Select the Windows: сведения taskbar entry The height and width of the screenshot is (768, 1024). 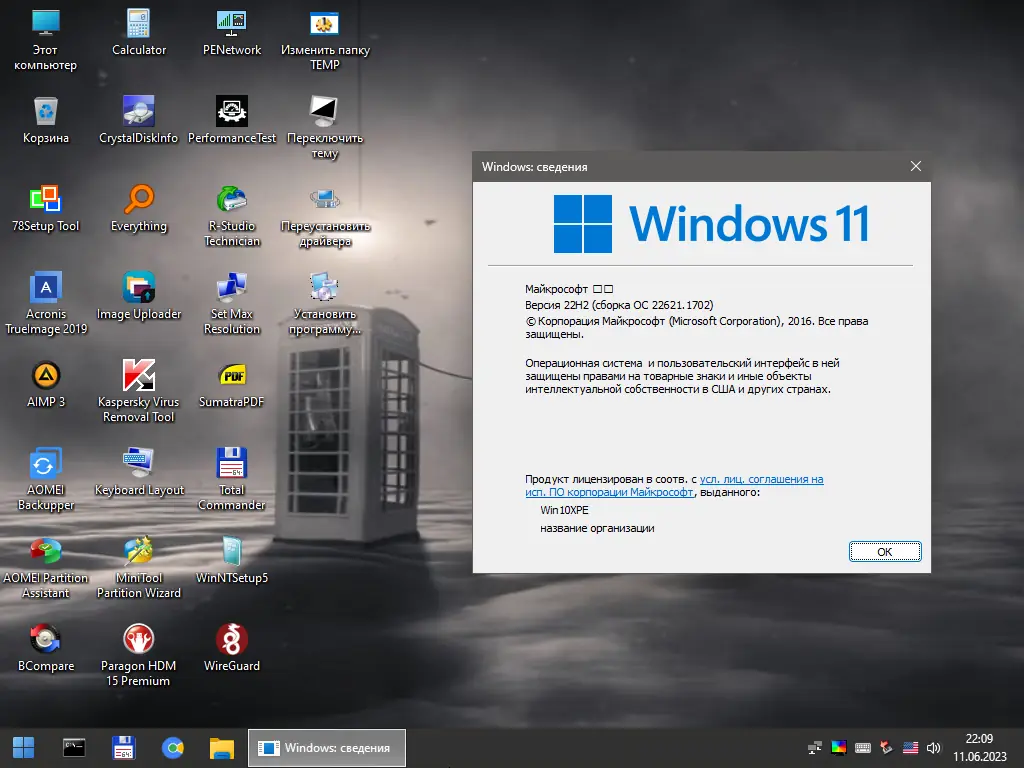(326, 747)
